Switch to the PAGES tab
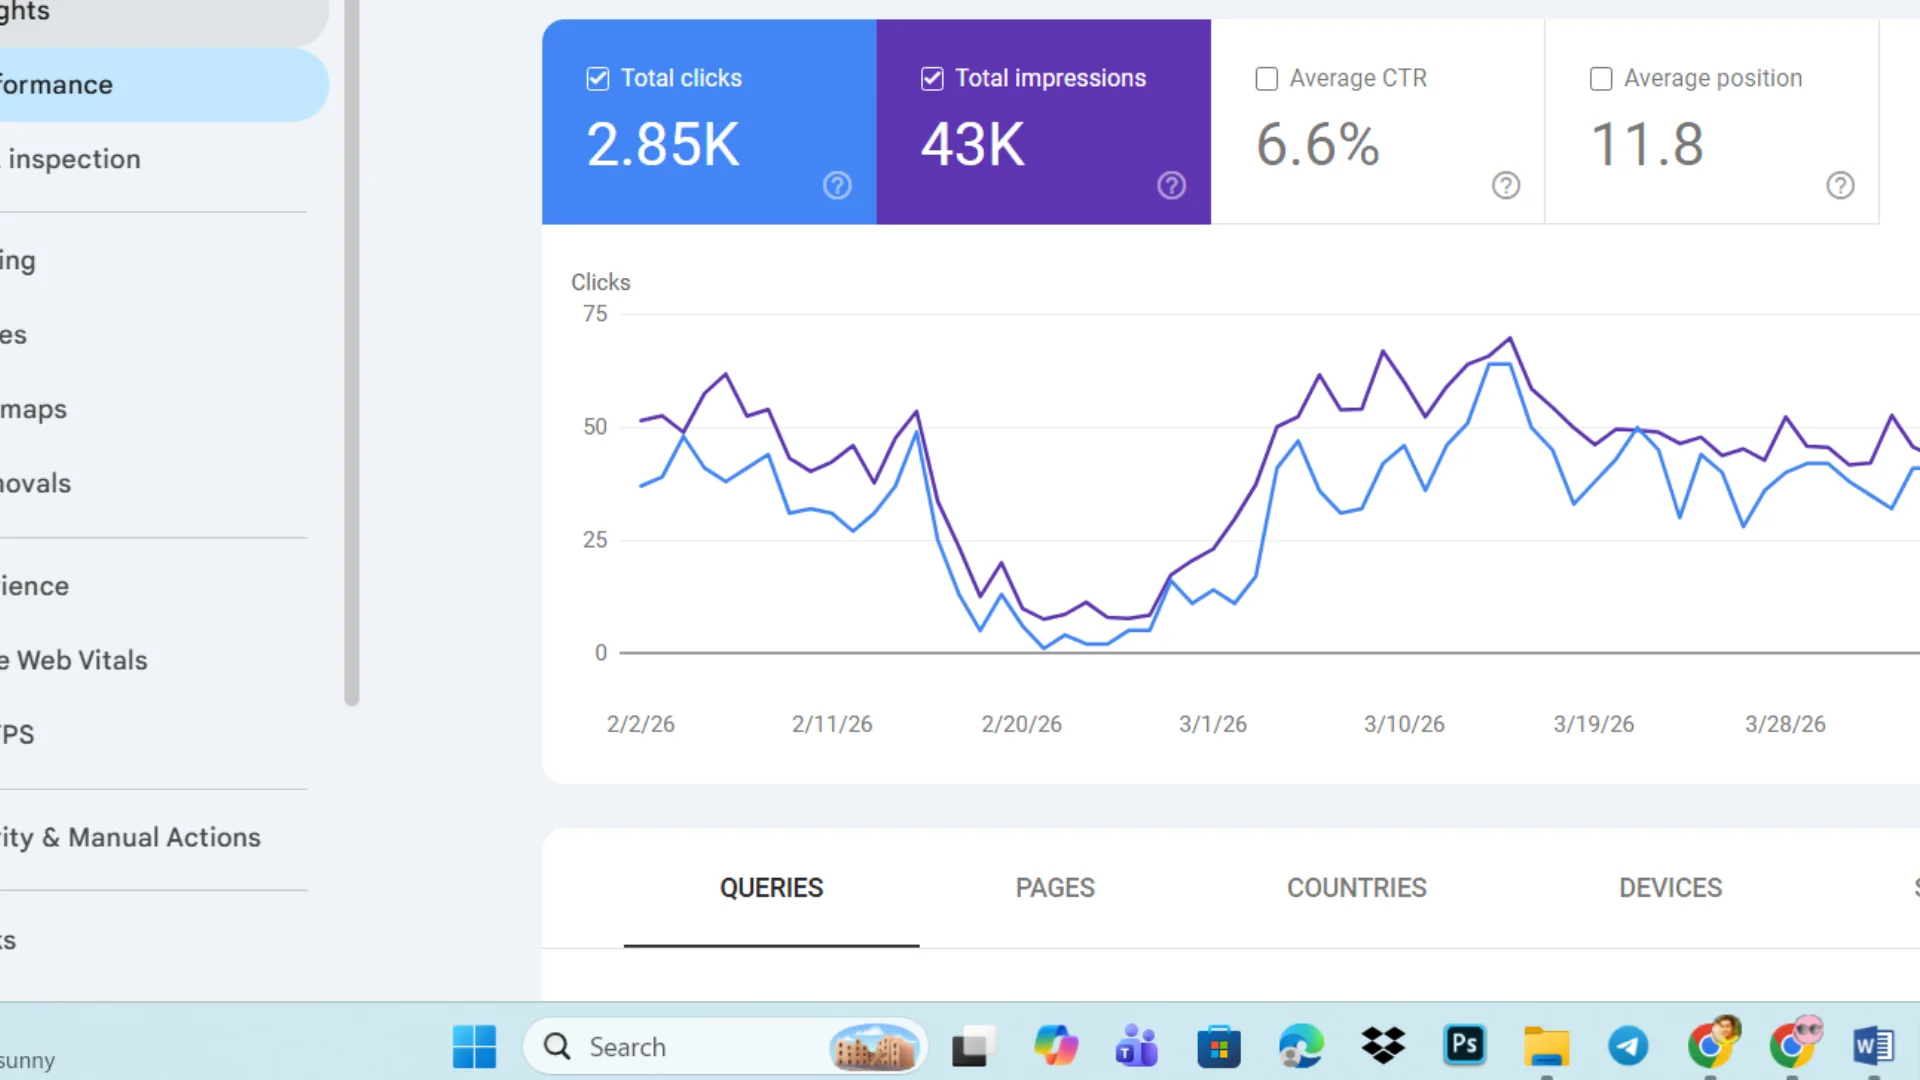The image size is (1920, 1080). tap(1055, 888)
